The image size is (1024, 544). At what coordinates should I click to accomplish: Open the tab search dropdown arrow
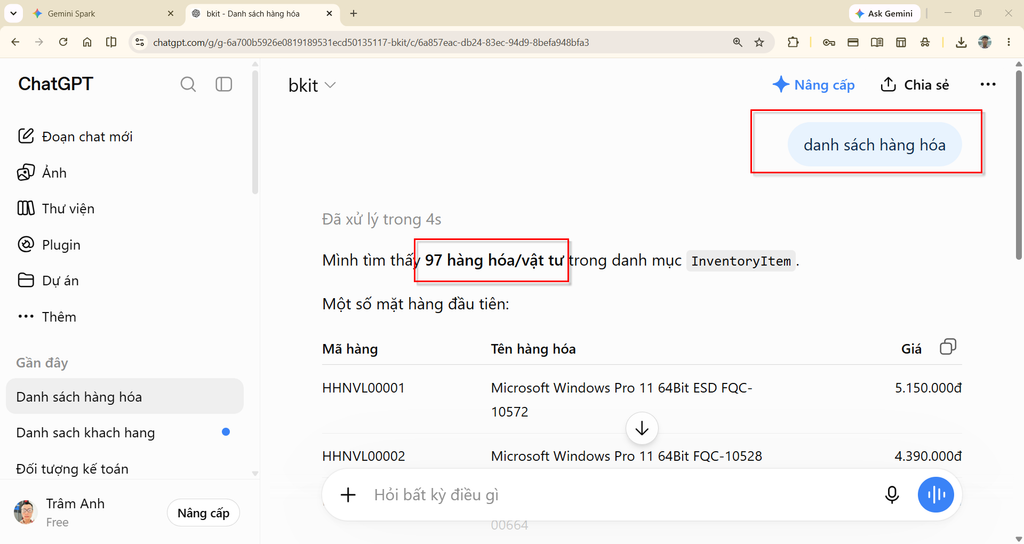(13, 13)
